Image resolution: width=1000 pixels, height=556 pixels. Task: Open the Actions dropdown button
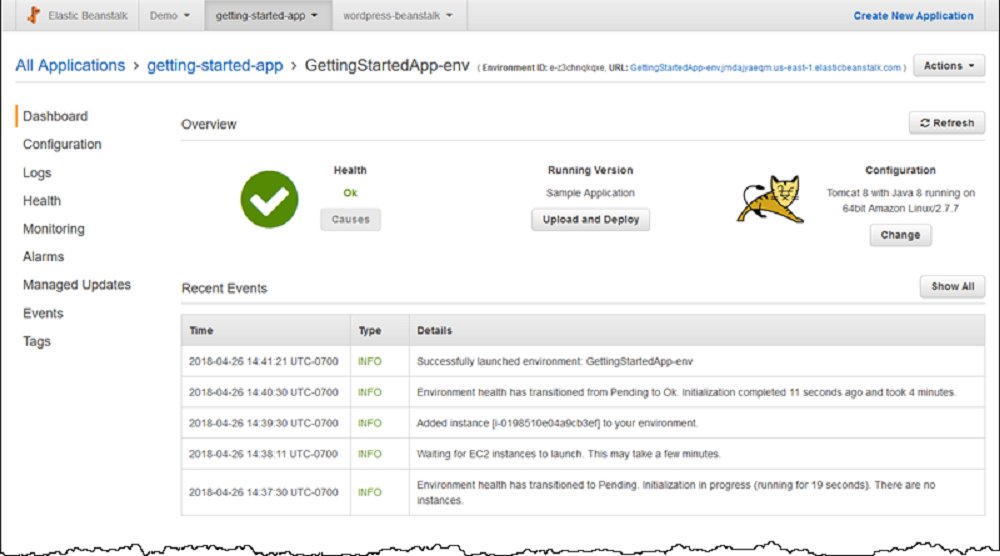[949, 66]
